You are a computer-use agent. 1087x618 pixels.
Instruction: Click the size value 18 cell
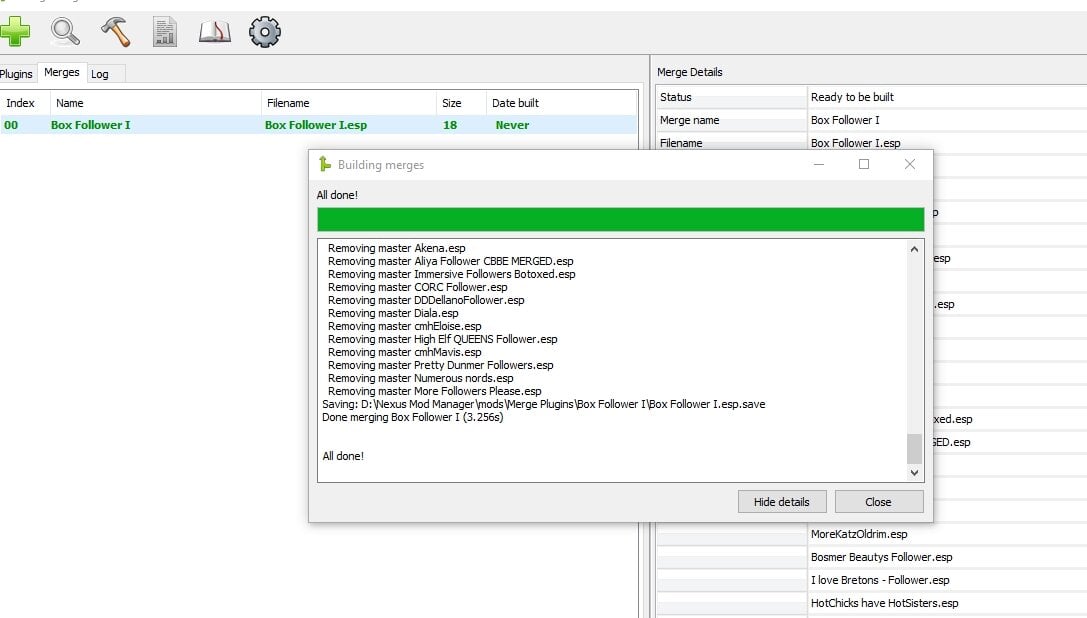coord(450,125)
